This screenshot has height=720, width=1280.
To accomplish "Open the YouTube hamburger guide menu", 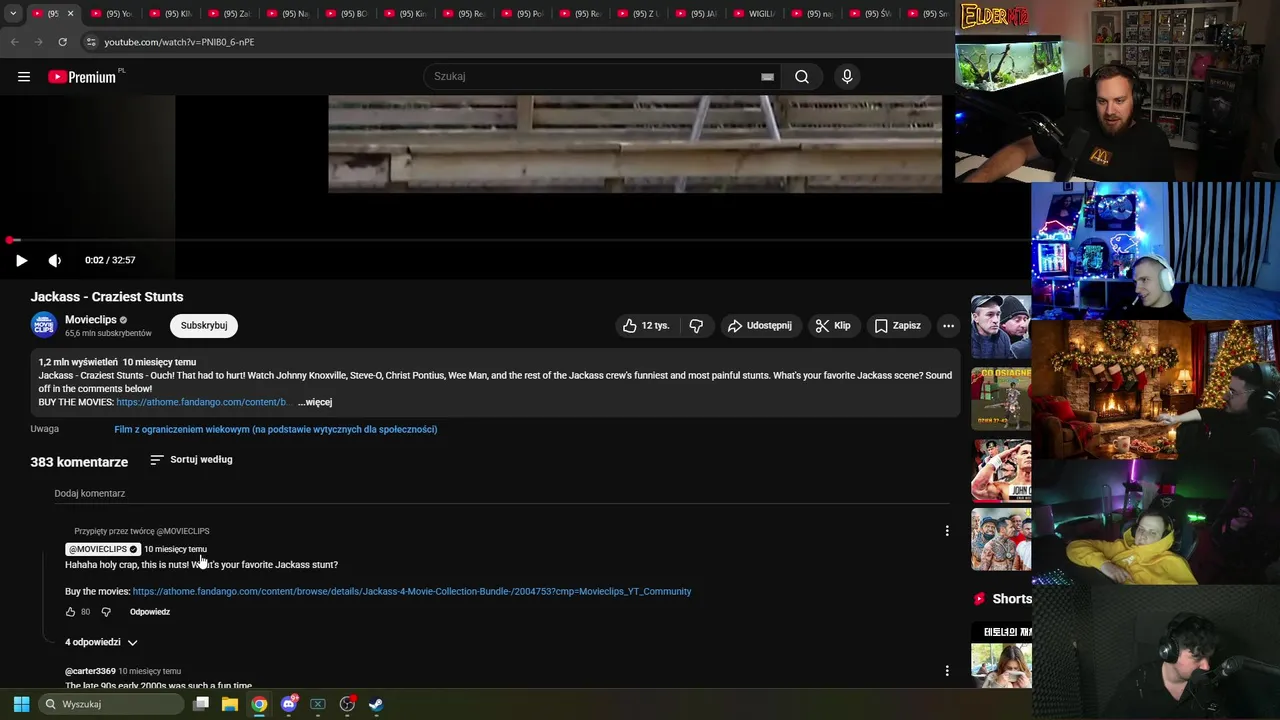I will click(24, 76).
